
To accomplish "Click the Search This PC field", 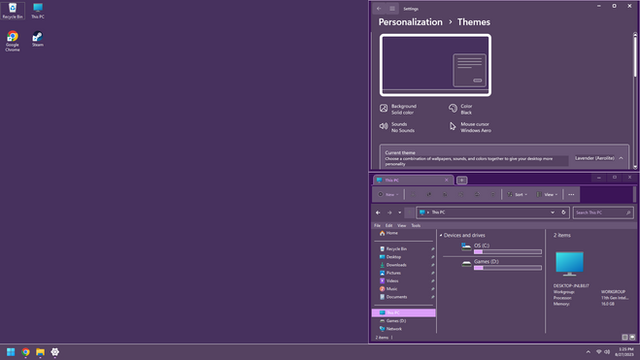I will (603, 212).
